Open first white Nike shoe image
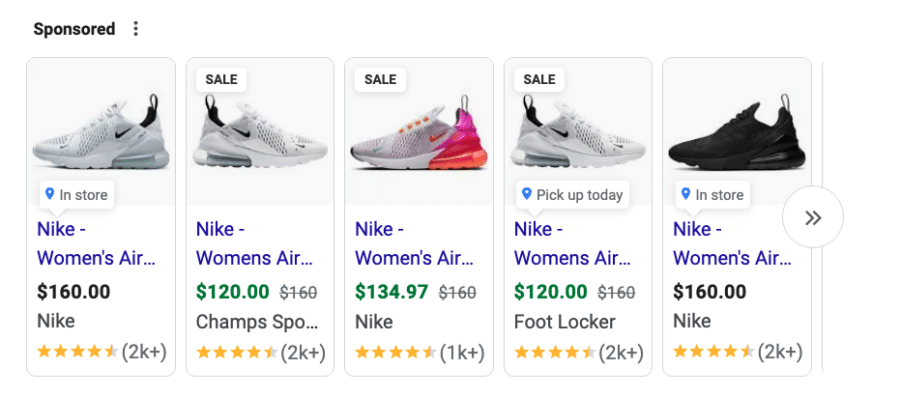The height and width of the screenshot is (397, 900). pos(101,133)
